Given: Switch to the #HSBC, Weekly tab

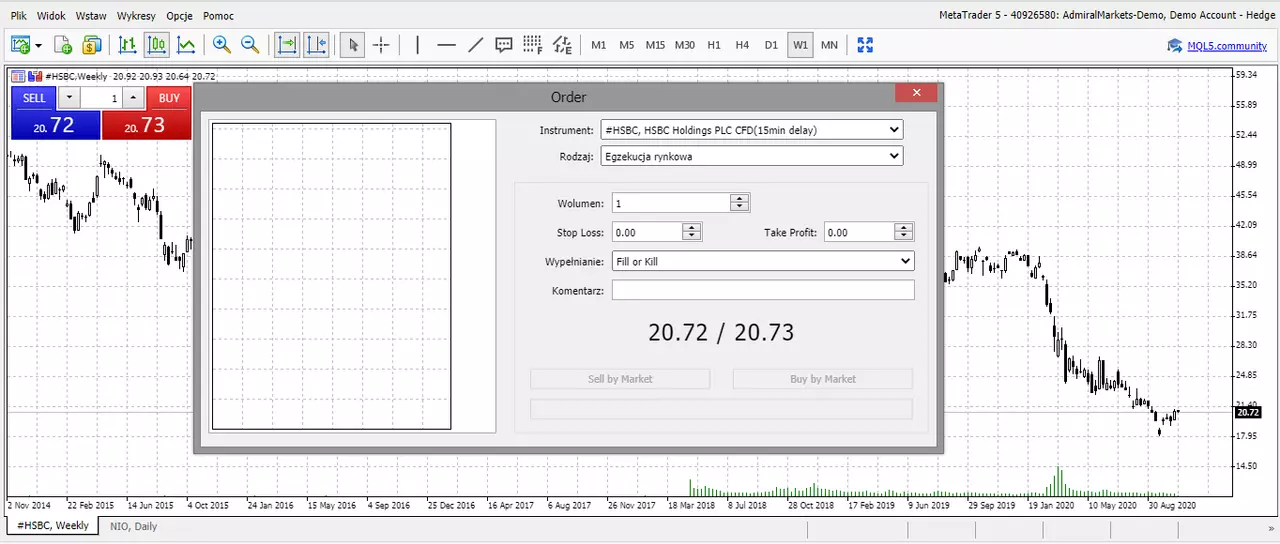Looking at the screenshot, I should click(x=53, y=526).
